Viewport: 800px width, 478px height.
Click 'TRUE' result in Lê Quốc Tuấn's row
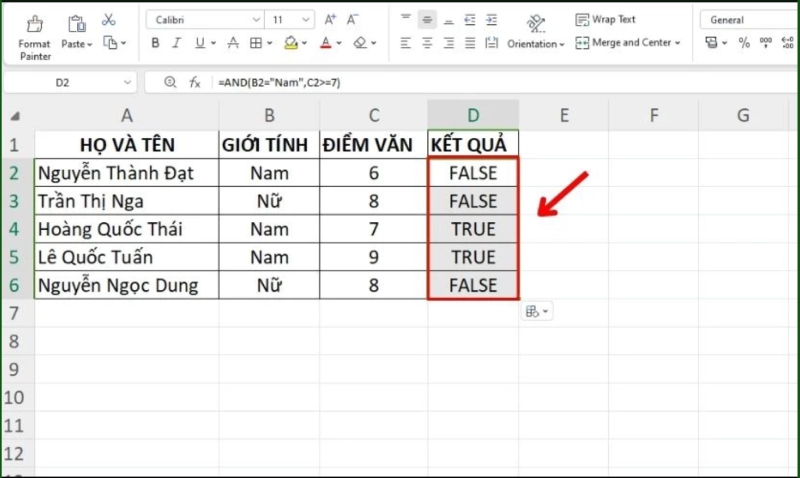coord(473,257)
